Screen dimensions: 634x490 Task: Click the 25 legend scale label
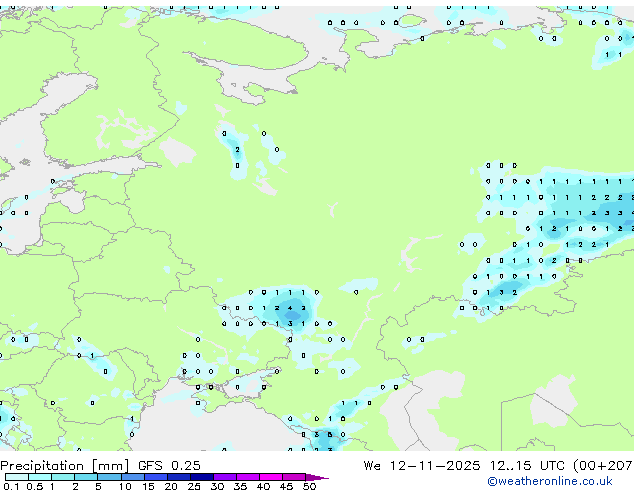[194, 486]
